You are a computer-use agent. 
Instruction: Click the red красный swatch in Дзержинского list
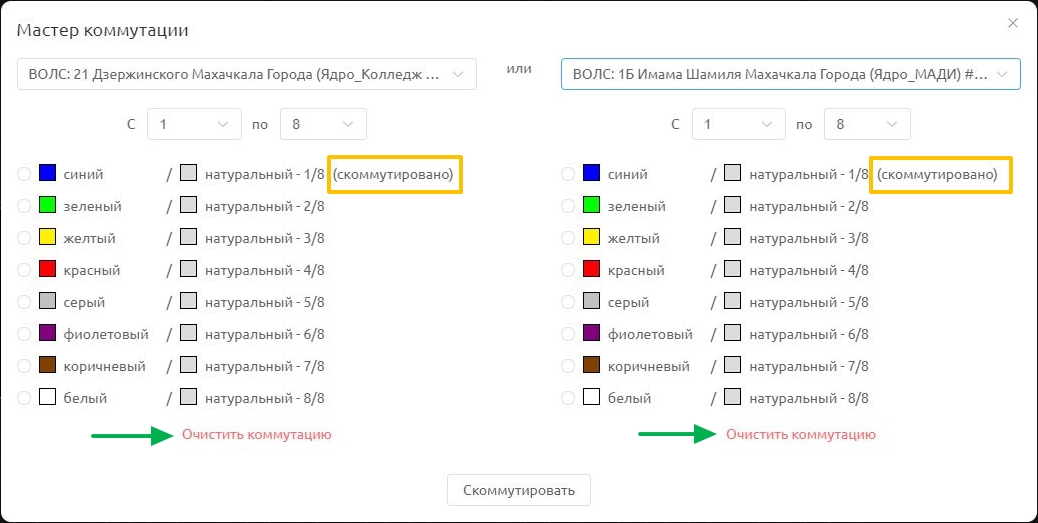pyautogui.click(x=47, y=269)
